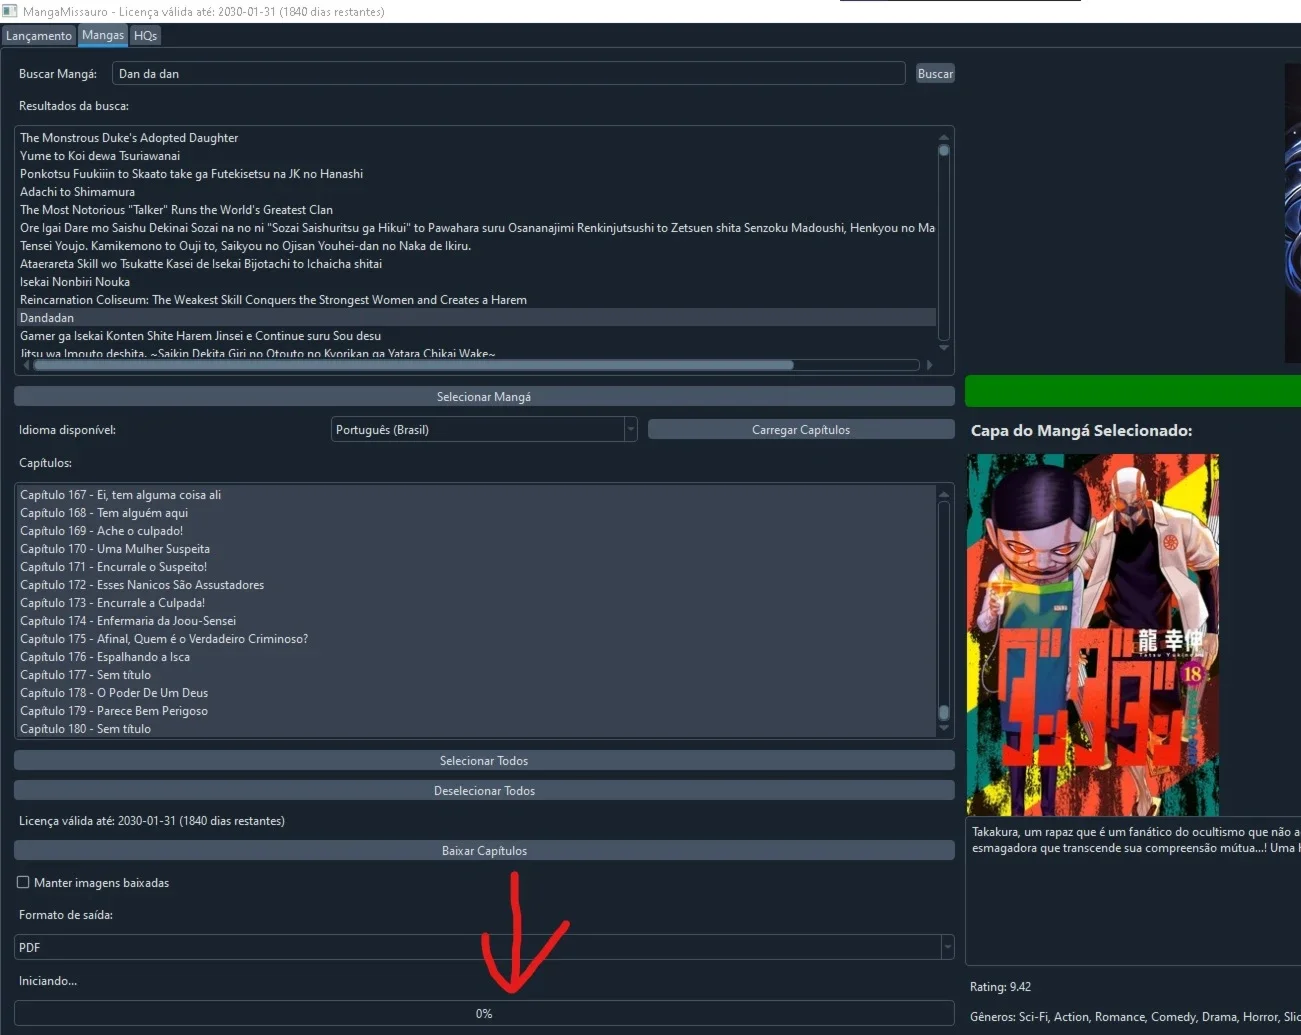This screenshot has width=1301, height=1035.
Task: Click the chapters vertical scrollbar thumb
Action: tap(943, 712)
